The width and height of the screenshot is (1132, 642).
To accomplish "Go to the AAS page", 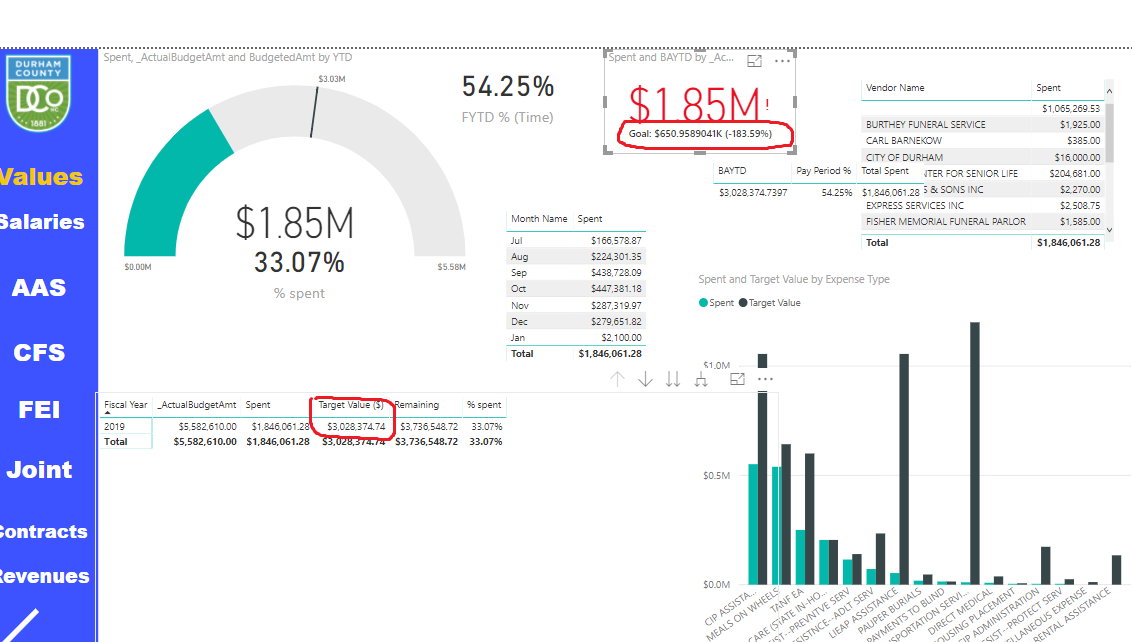I will (x=39, y=287).
